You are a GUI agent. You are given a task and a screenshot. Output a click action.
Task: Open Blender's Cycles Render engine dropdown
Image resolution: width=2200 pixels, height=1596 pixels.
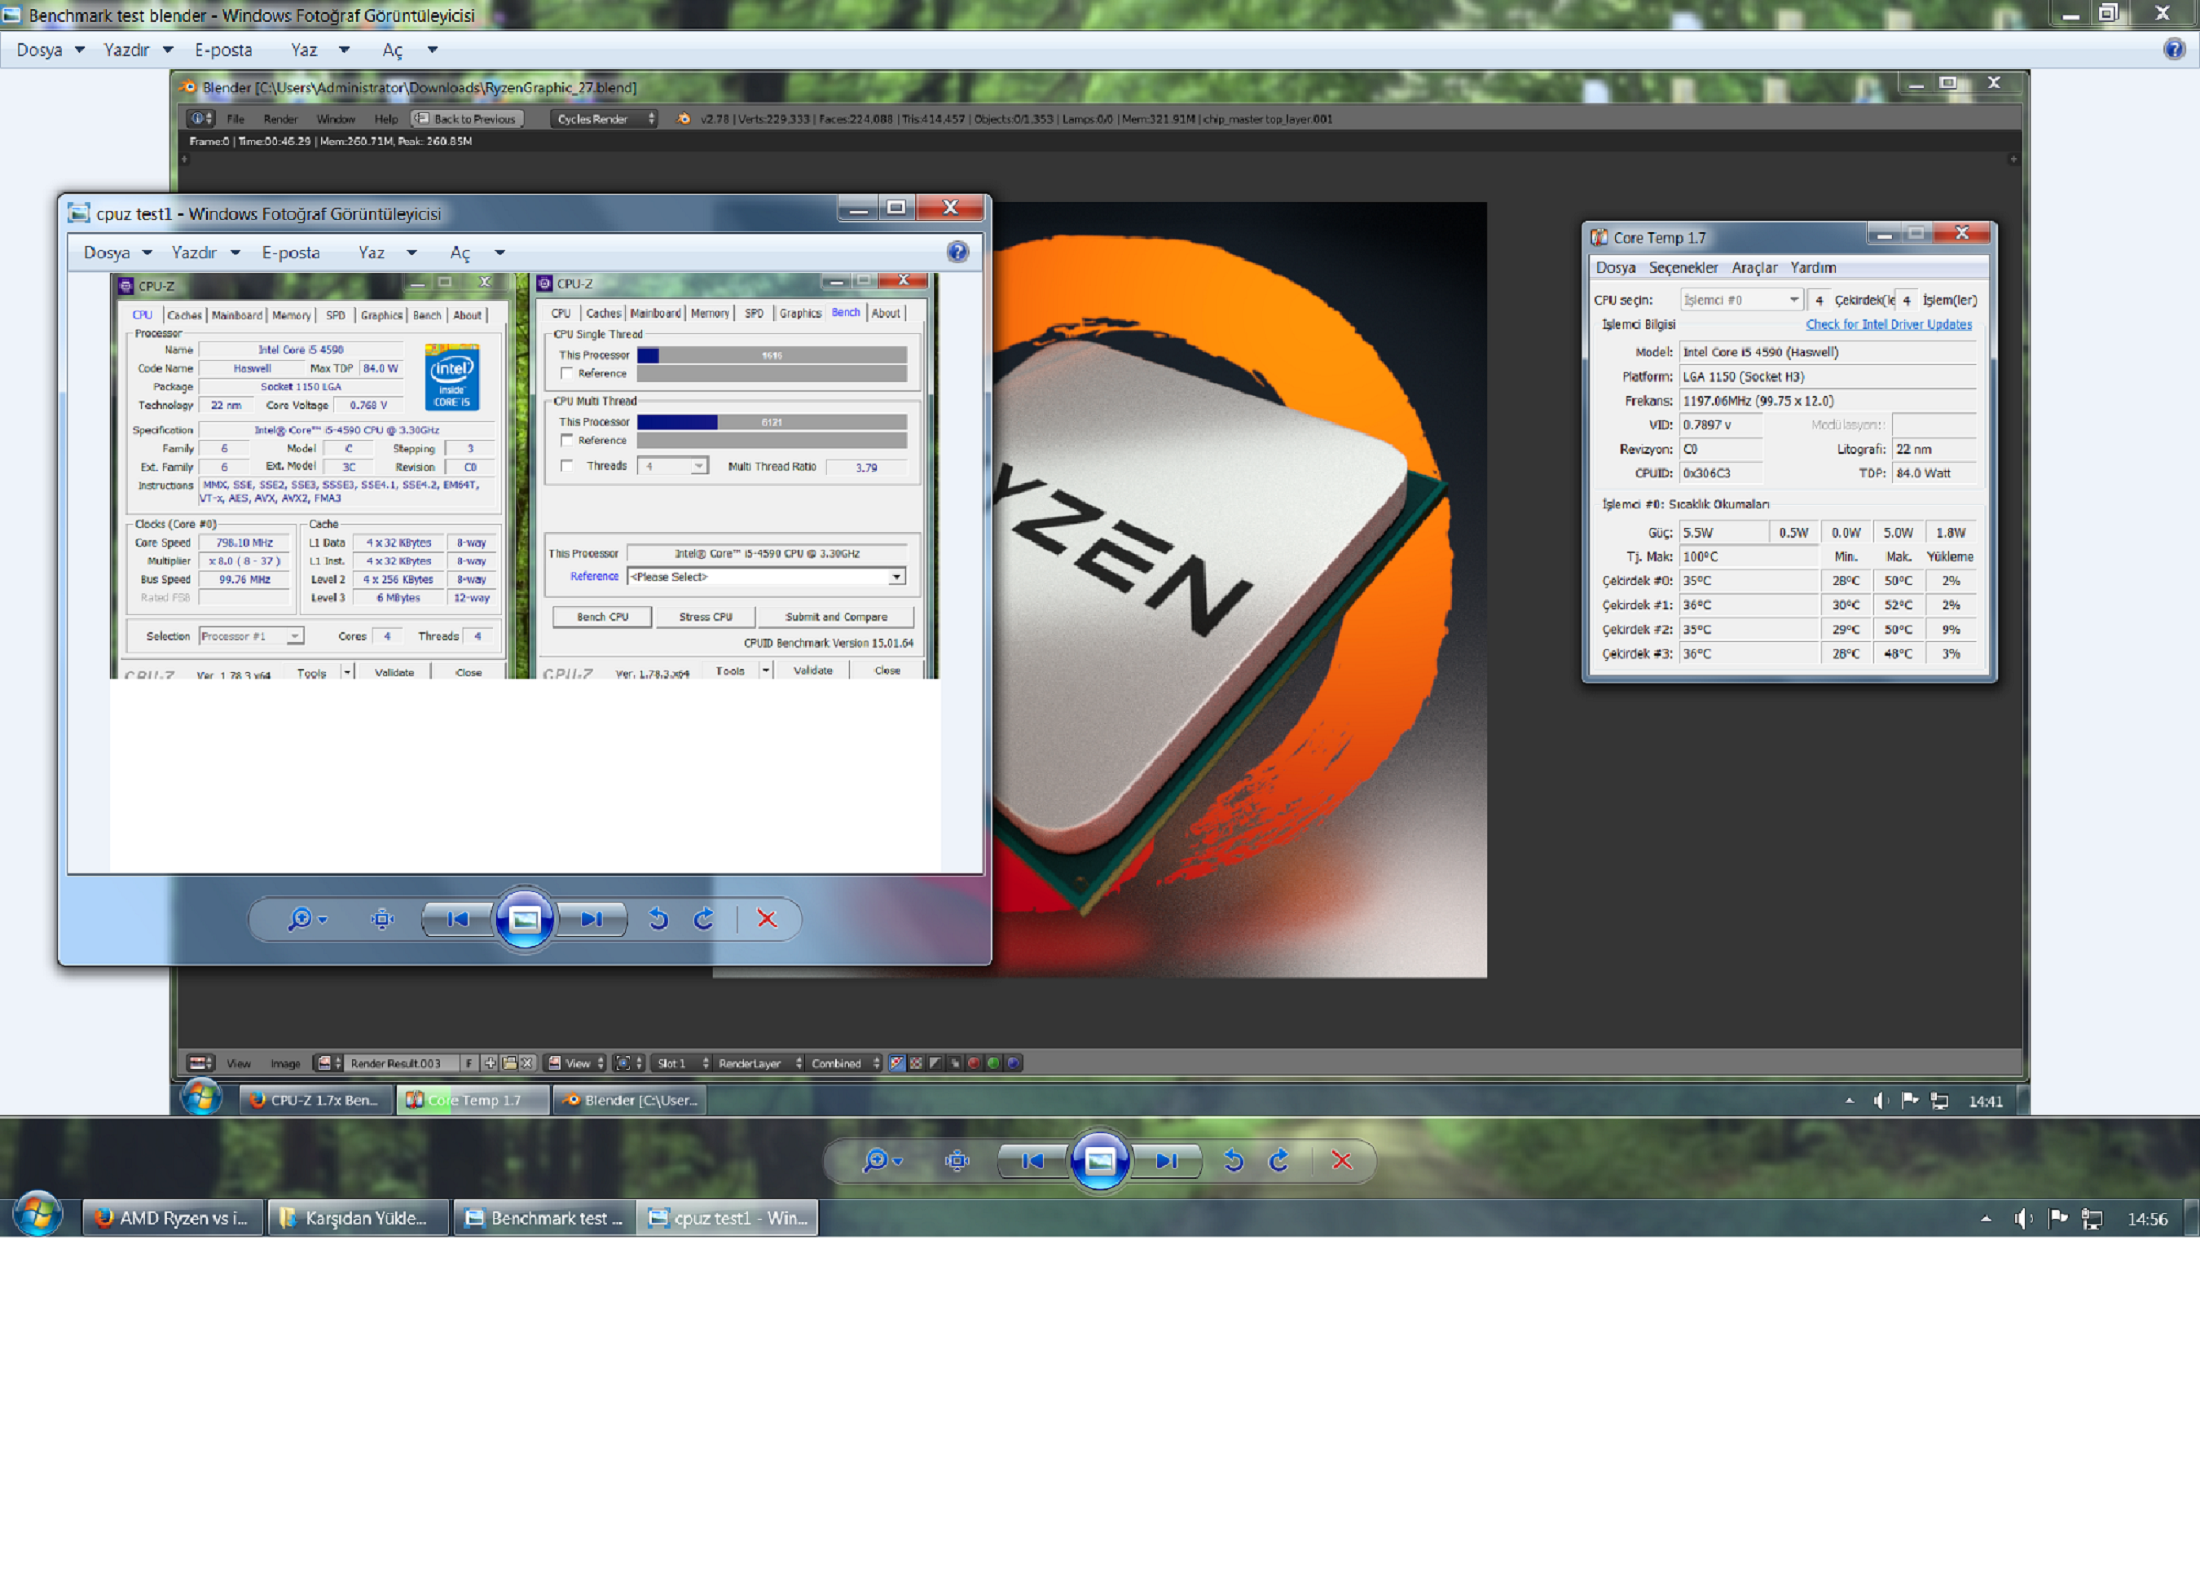[x=604, y=119]
